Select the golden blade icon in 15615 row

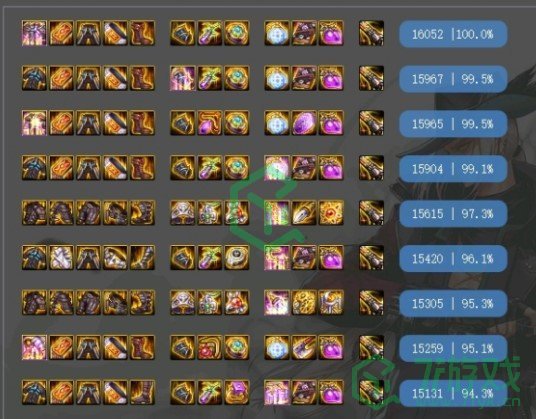(304, 213)
